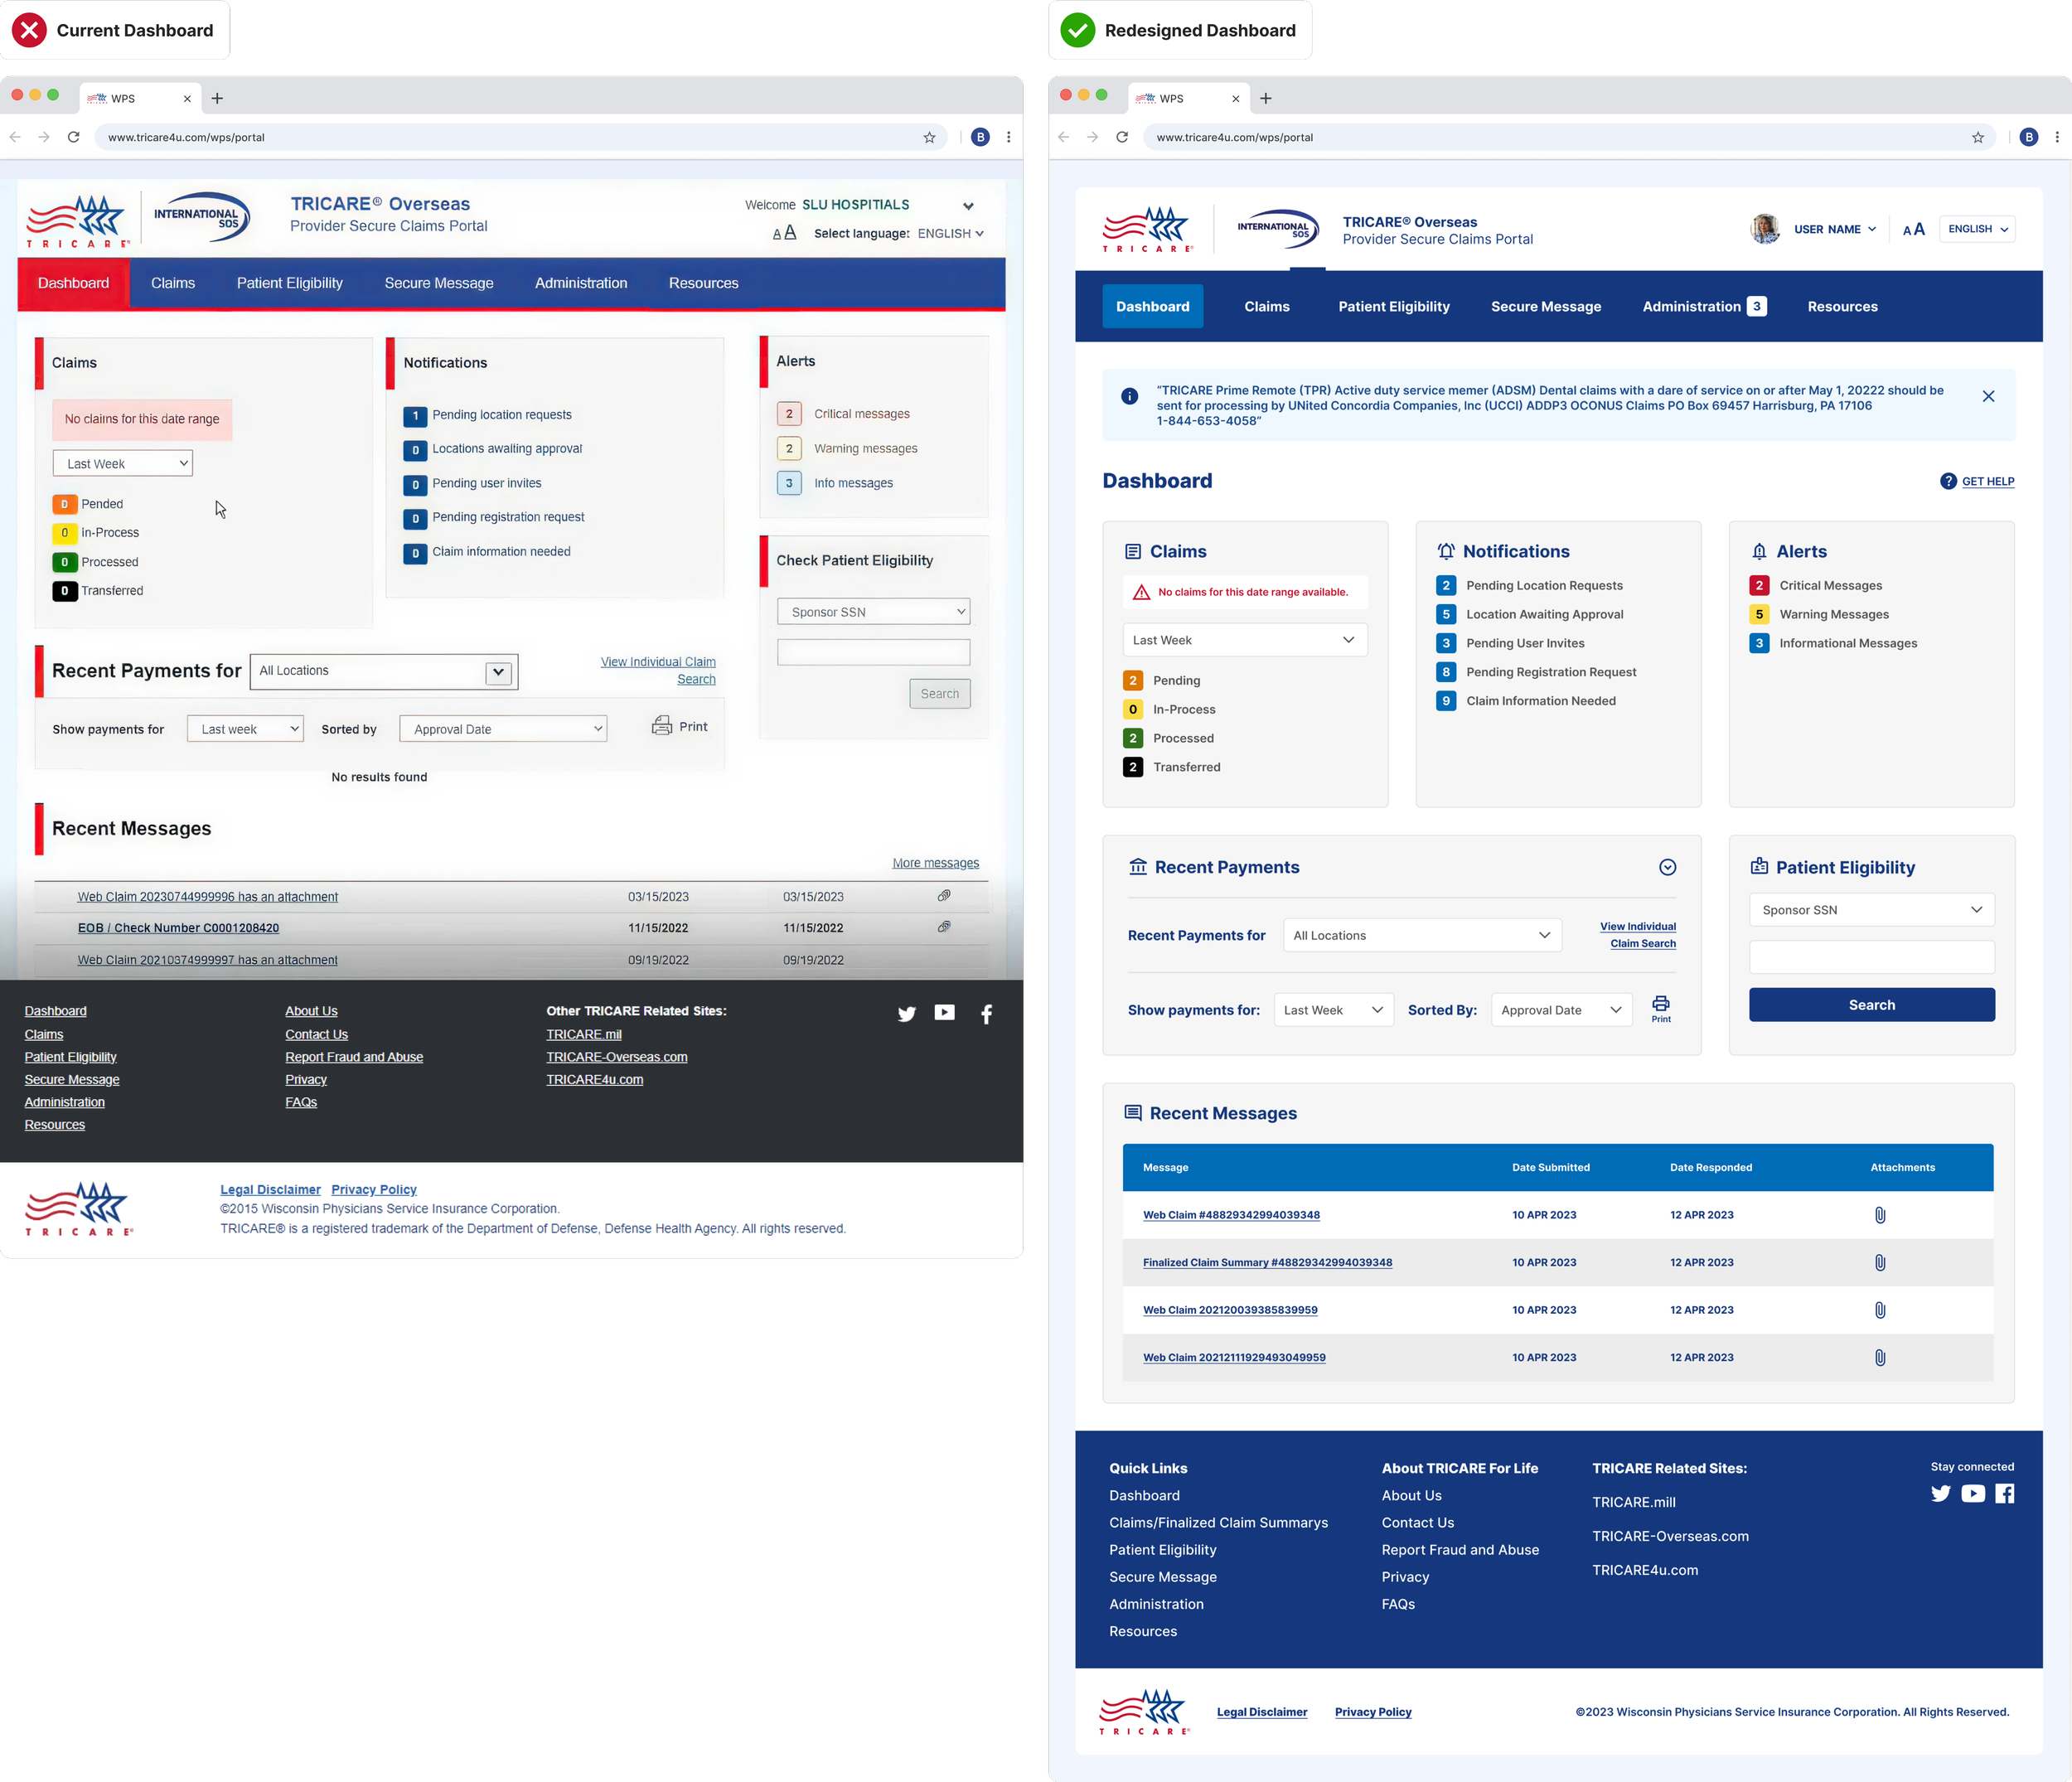The height and width of the screenshot is (1782, 2072).
Task: Click the Twitter icon in the dark footer
Action: tap(906, 1014)
